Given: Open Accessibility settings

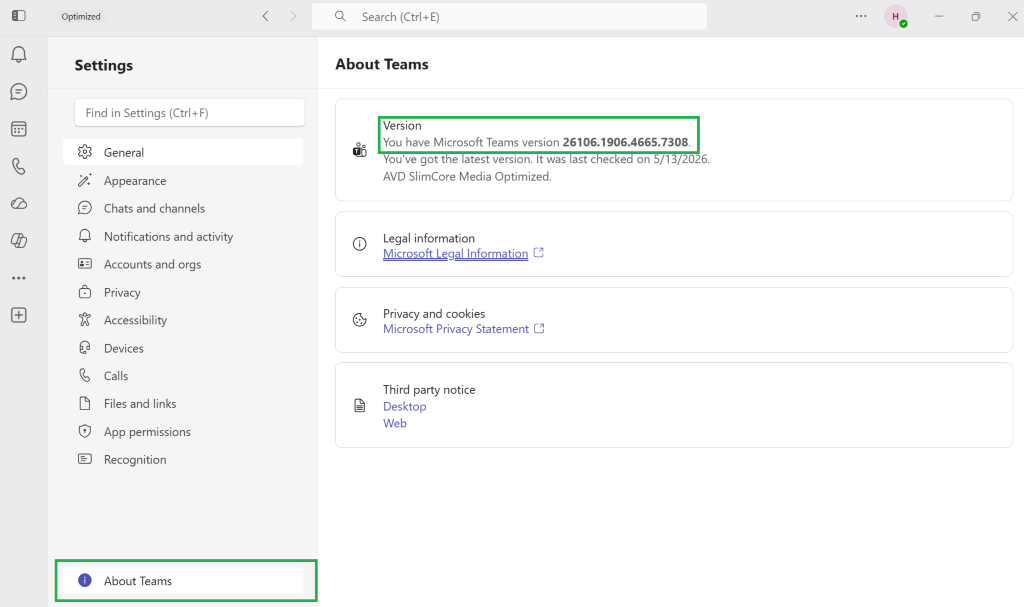Looking at the screenshot, I should tap(183, 320).
